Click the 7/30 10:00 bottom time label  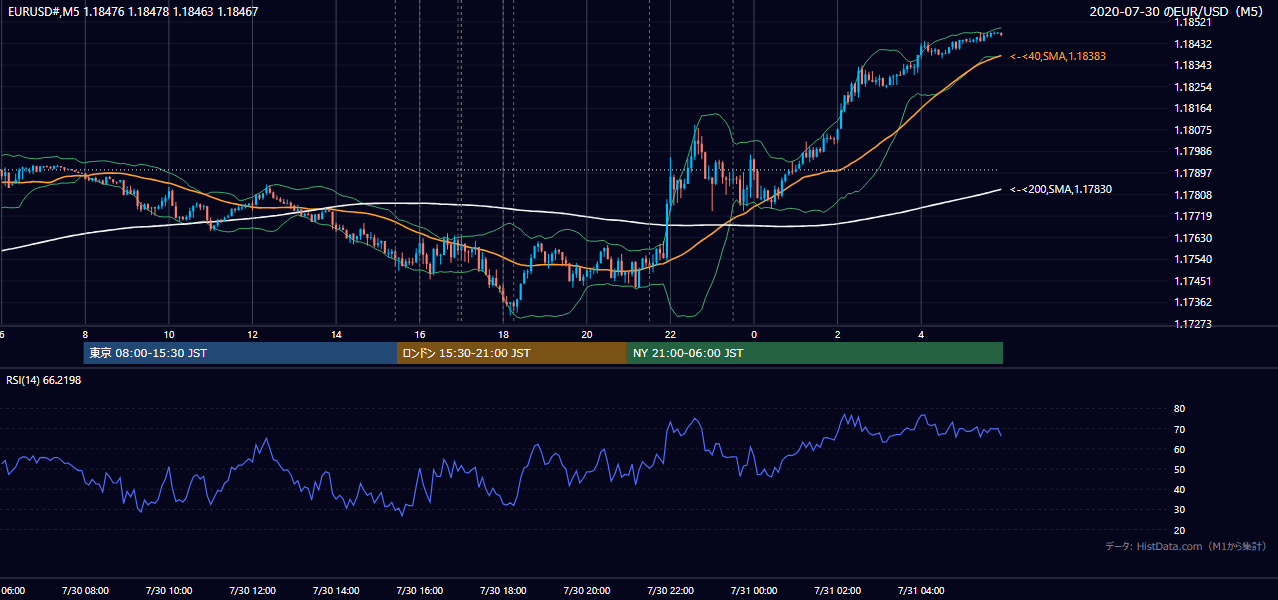(x=168, y=591)
